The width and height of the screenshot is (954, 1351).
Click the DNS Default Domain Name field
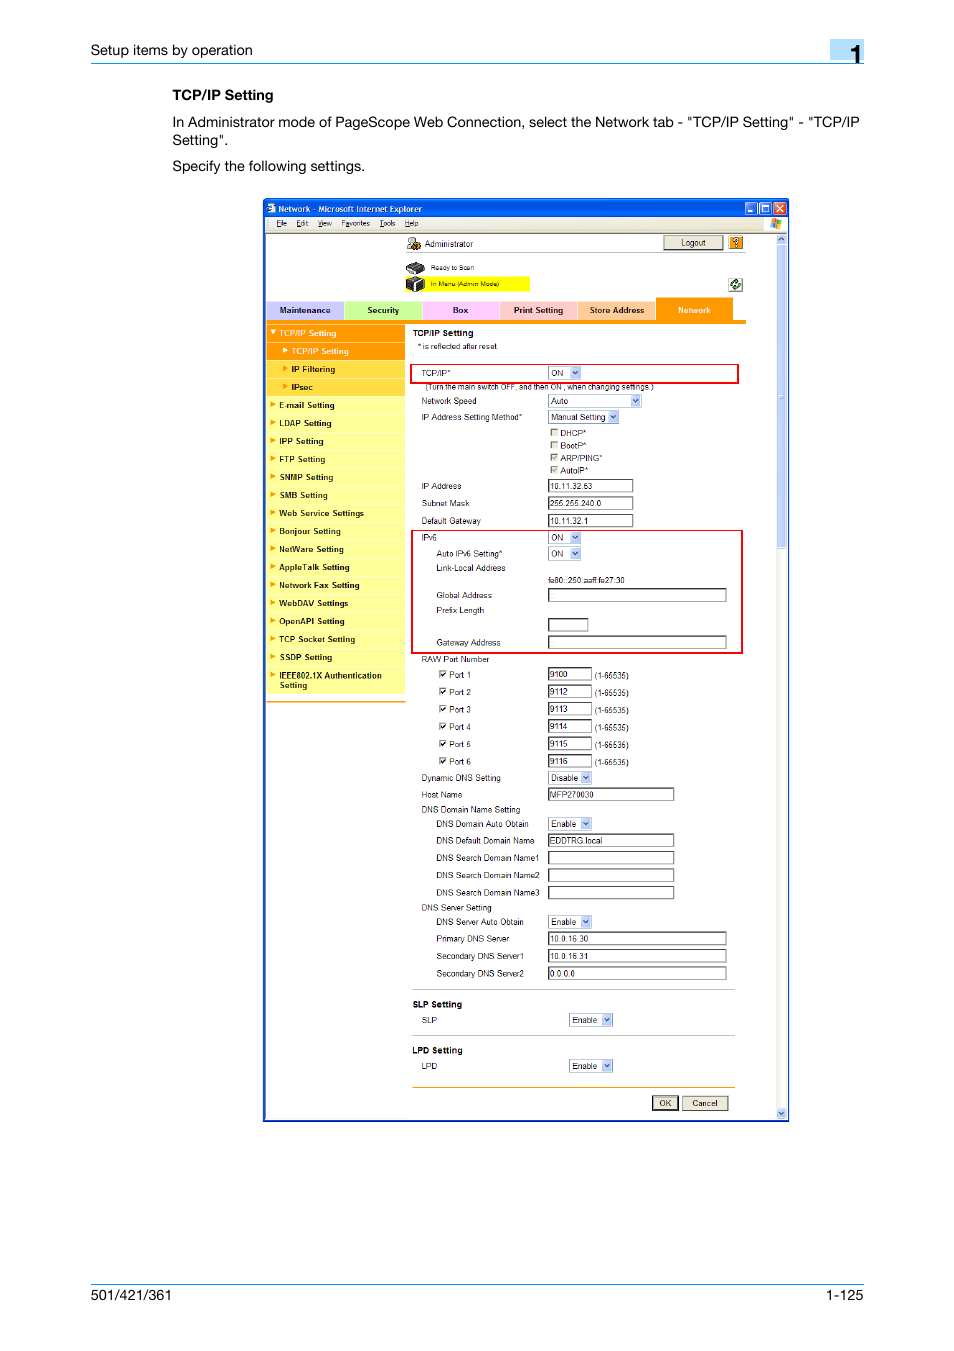611,841
